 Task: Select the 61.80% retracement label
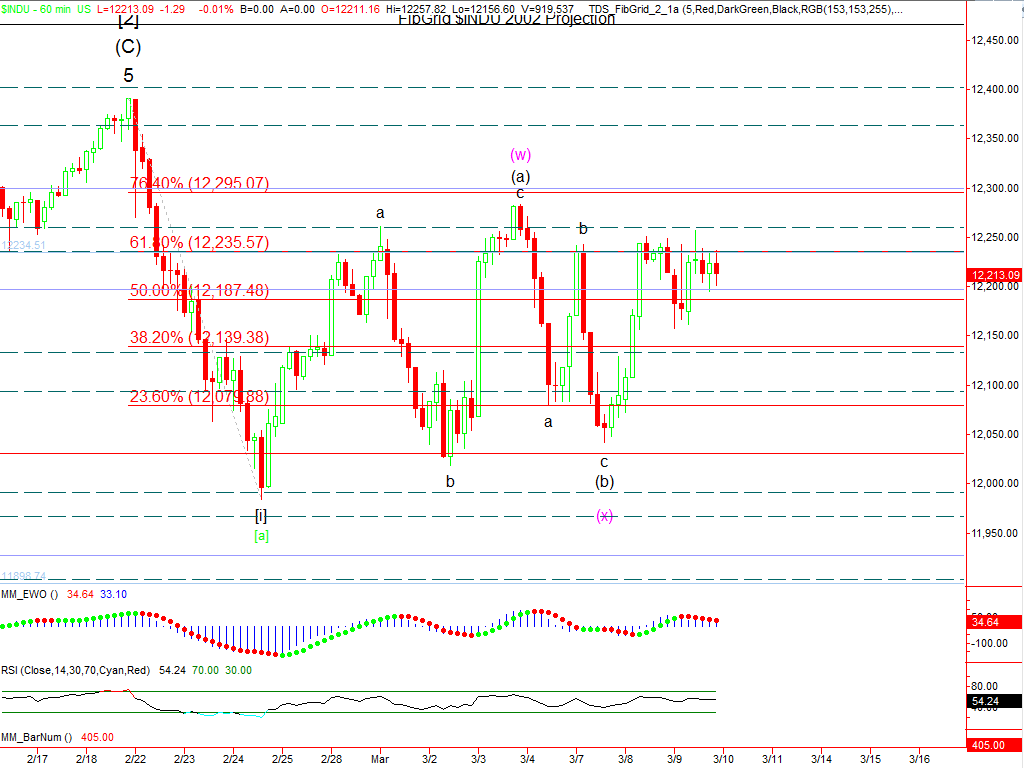click(x=200, y=242)
